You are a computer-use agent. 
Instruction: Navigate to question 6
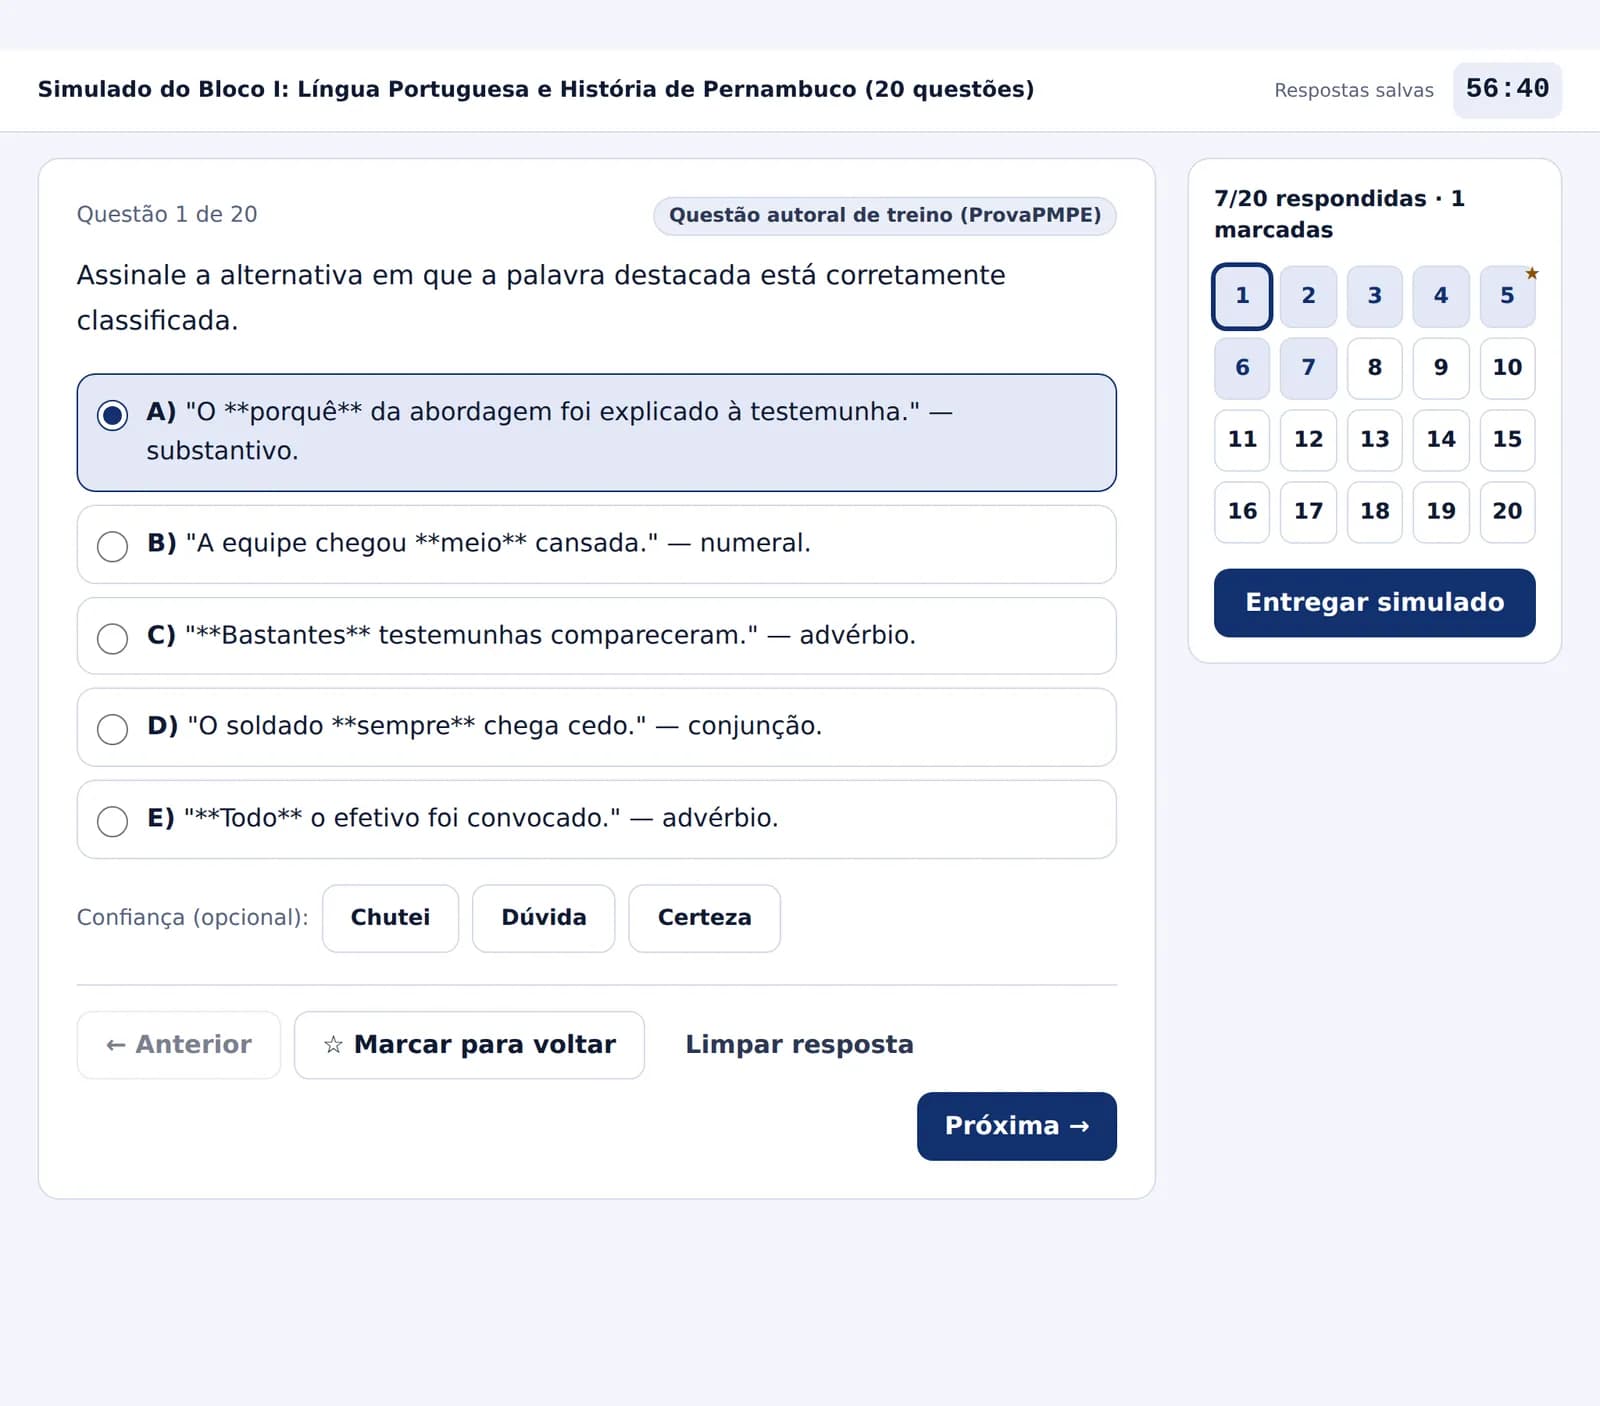[1242, 368]
